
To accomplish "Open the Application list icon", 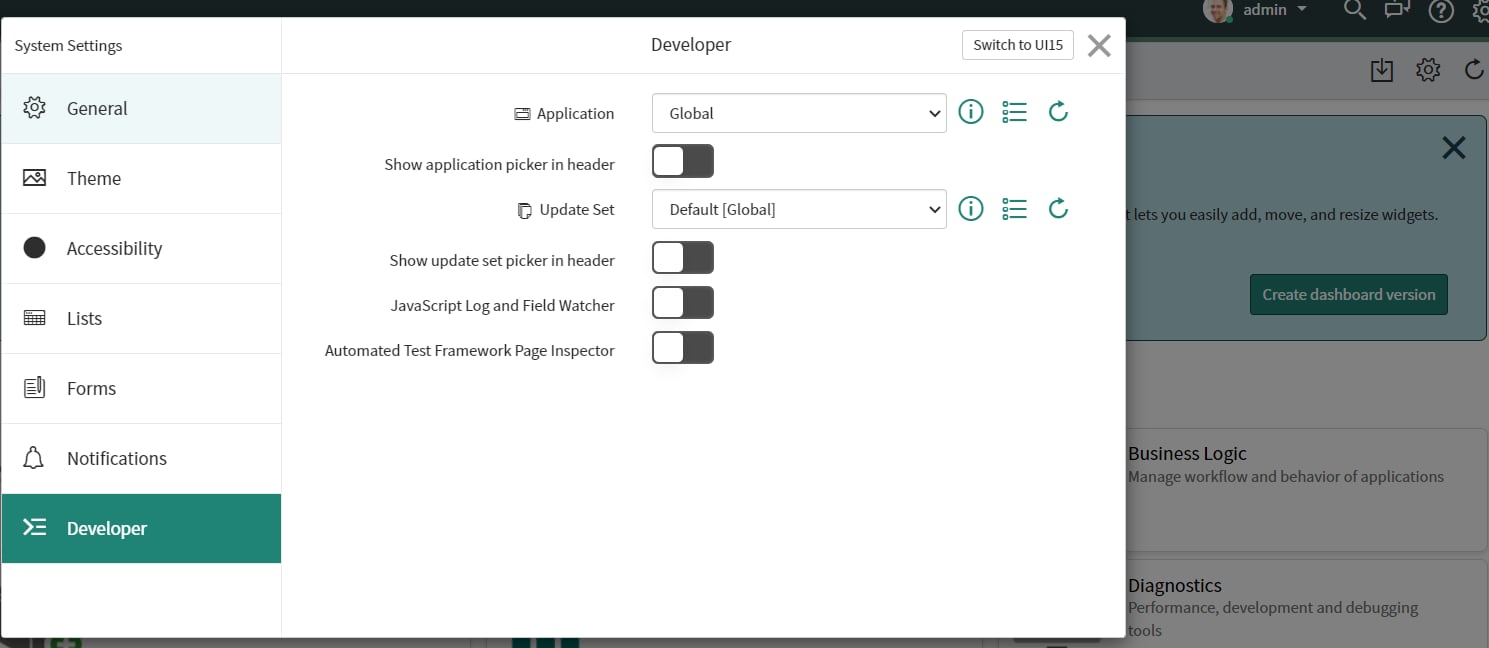I will [1015, 112].
